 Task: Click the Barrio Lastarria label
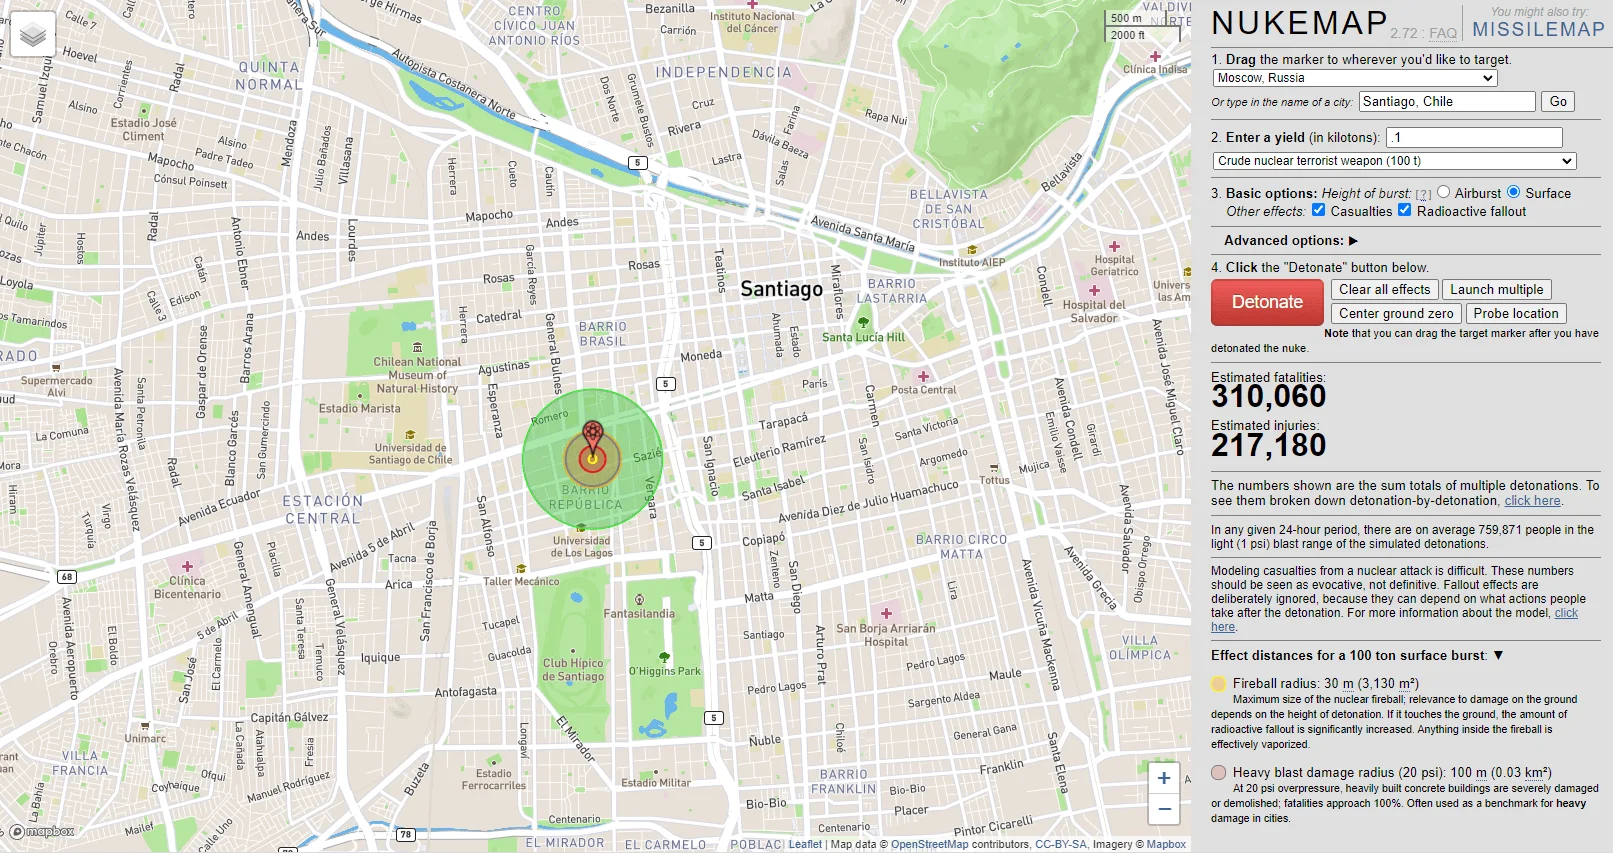click(x=892, y=291)
